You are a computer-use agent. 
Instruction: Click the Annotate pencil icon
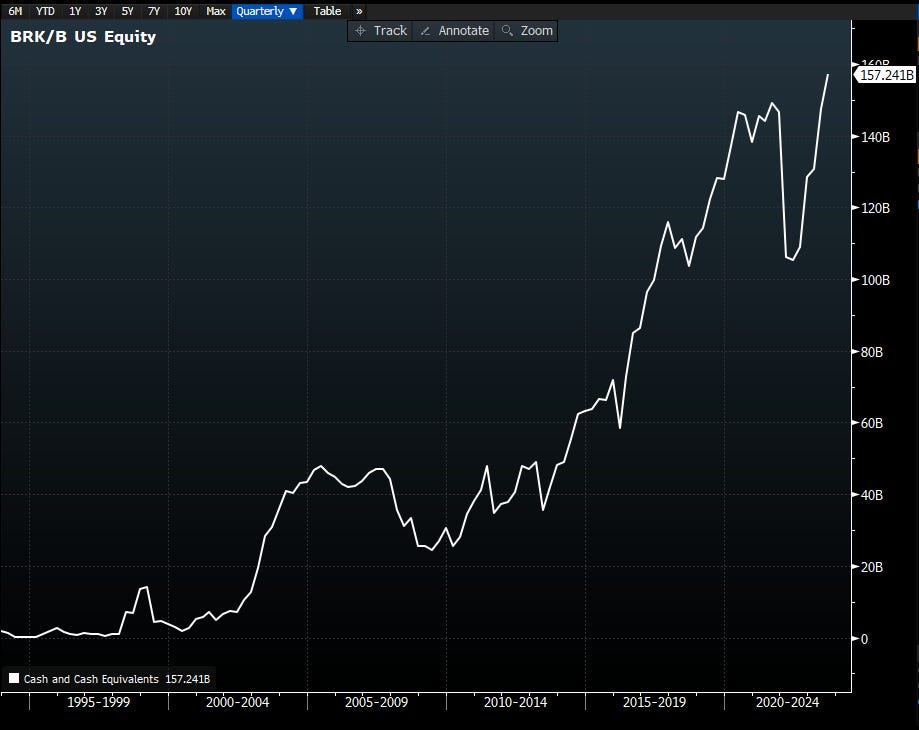pos(426,30)
